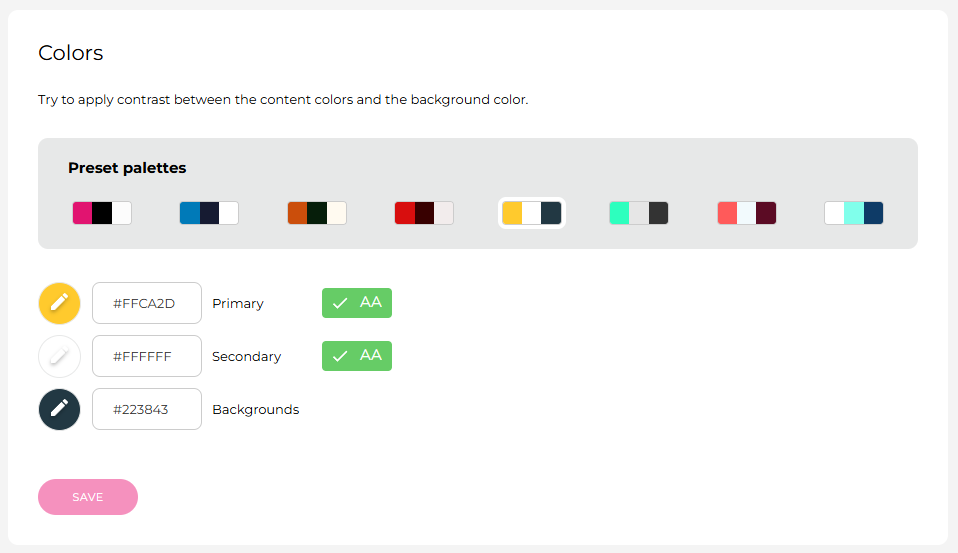Select the orange, dark green and cream palette
This screenshot has width=958, height=553.
coord(317,213)
